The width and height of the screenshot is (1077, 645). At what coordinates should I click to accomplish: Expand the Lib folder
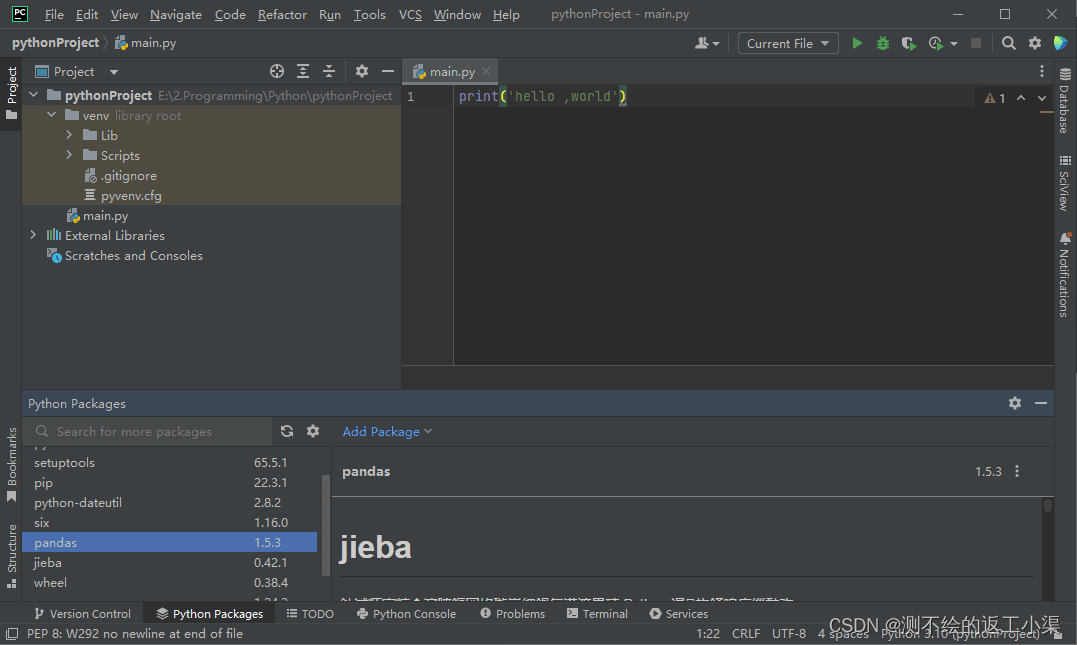pos(69,135)
